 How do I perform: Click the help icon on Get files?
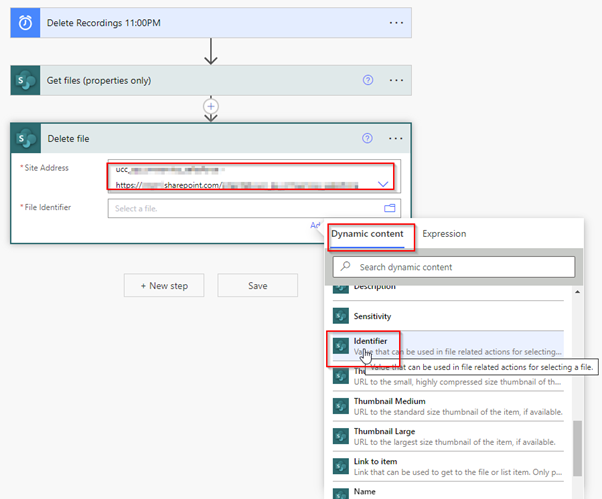pos(367,80)
